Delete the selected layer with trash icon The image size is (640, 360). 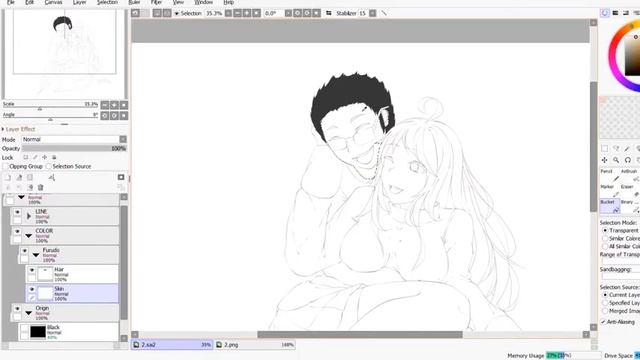(x=40, y=187)
